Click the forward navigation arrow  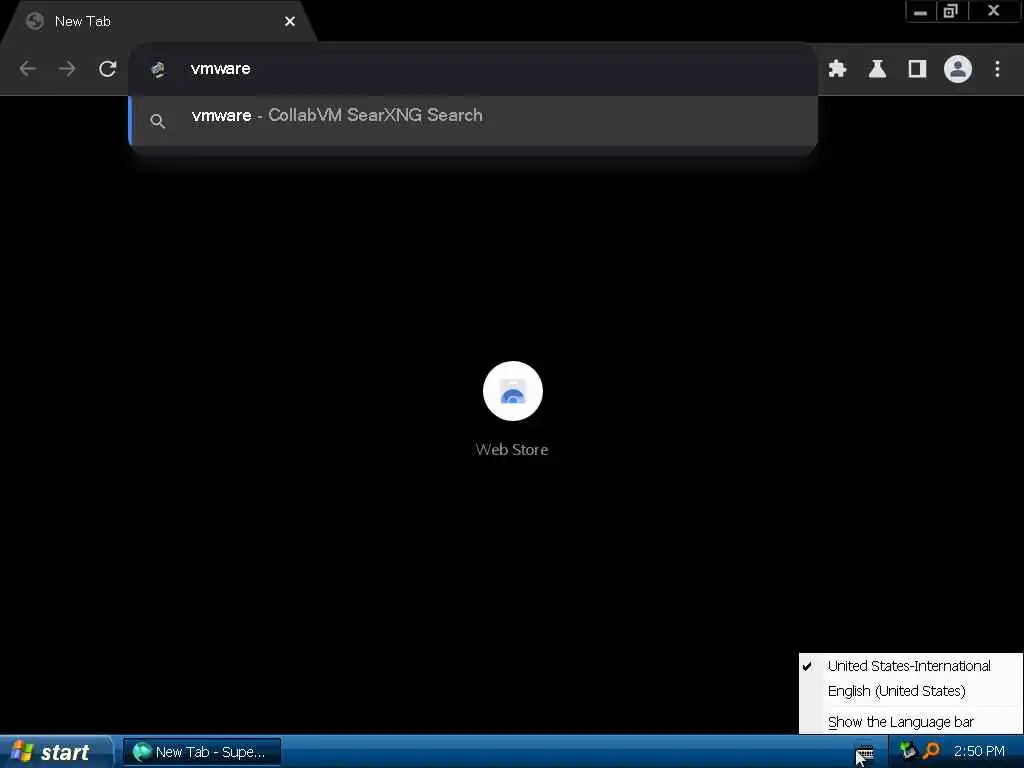(x=67, y=69)
